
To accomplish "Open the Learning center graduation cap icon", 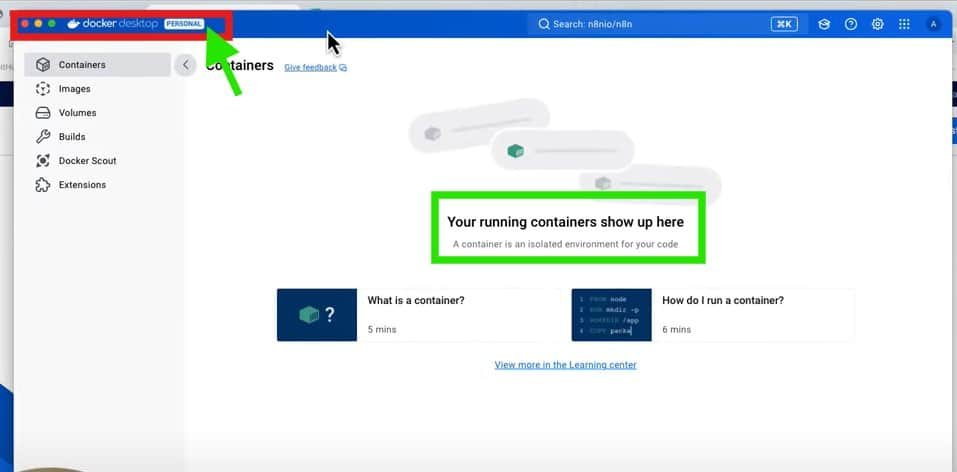I will click(x=824, y=24).
